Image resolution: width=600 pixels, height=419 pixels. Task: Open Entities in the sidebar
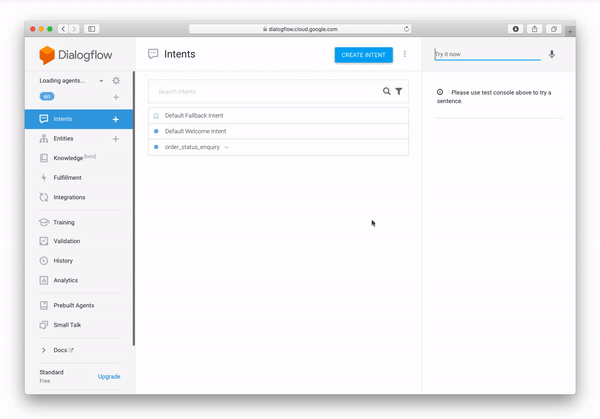coord(63,139)
